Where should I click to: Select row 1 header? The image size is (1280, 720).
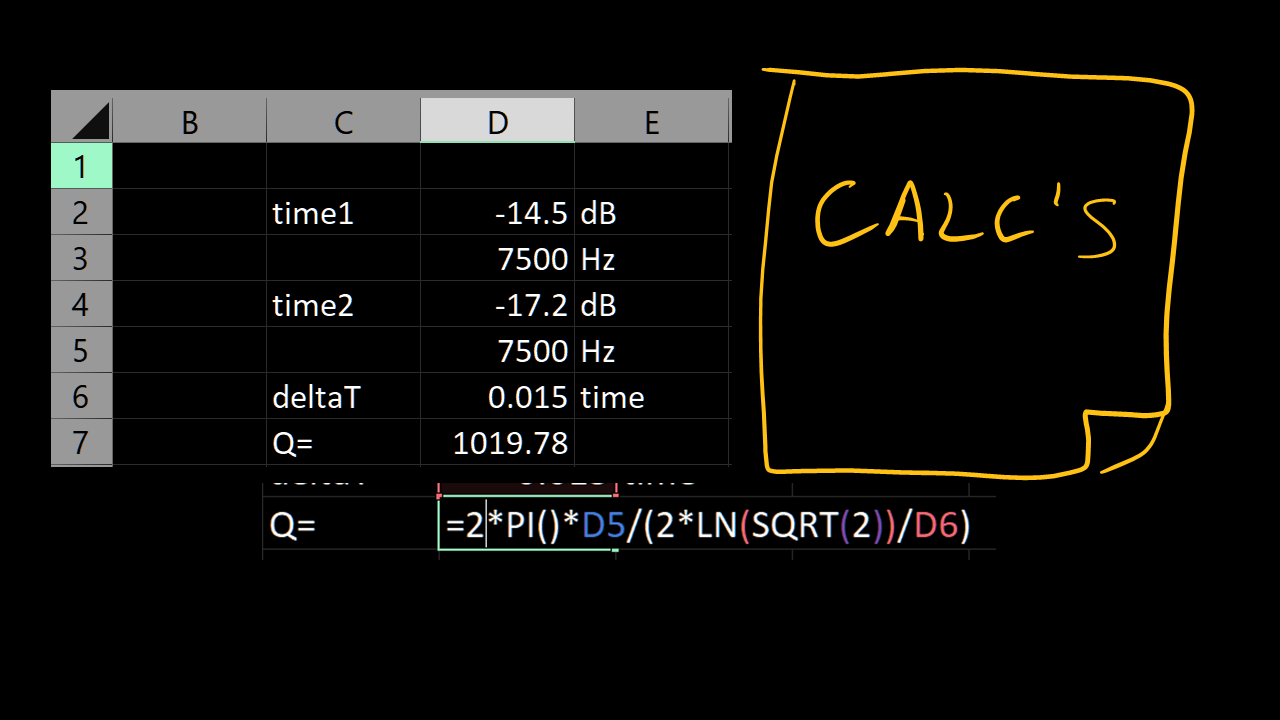tap(82, 166)
